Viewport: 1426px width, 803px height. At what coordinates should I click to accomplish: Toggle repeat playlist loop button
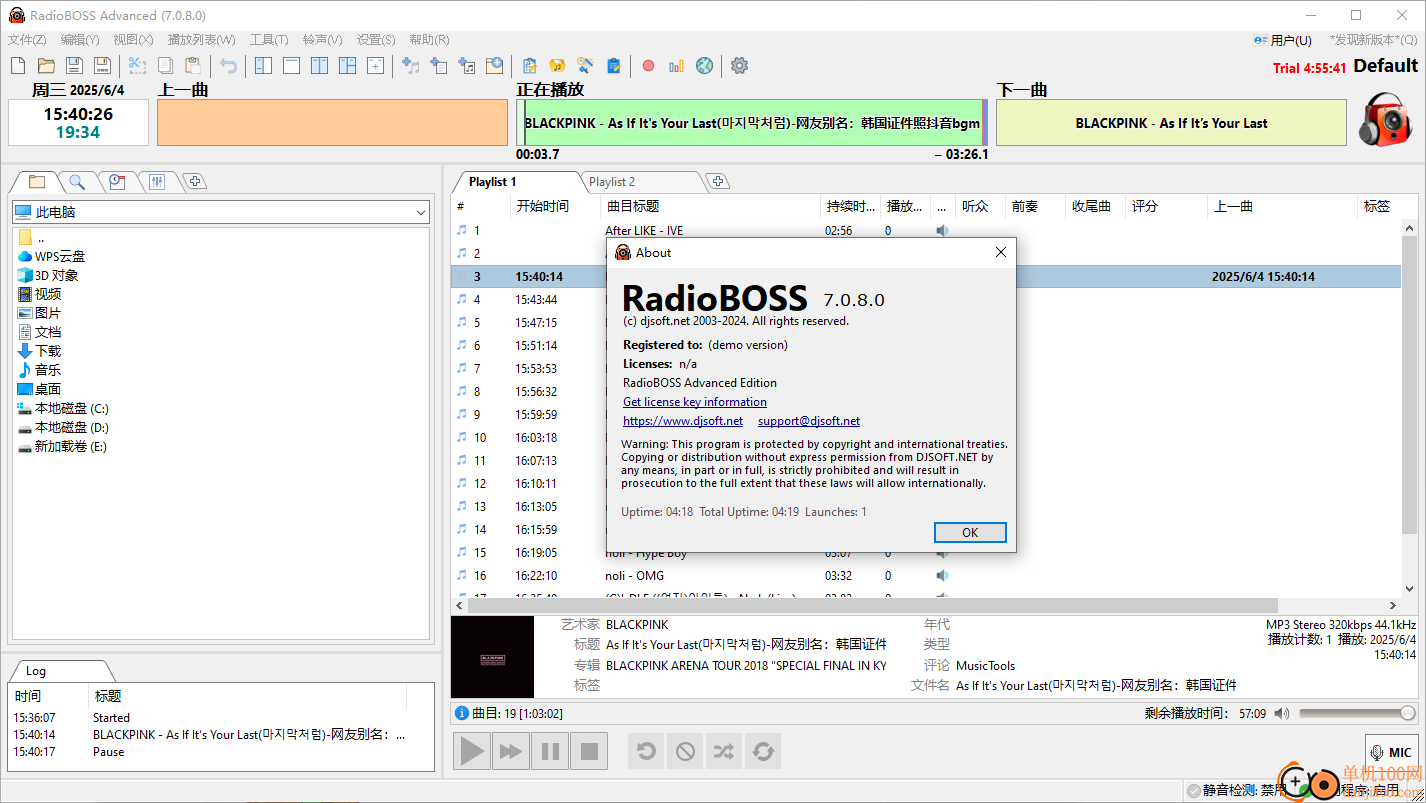(x=763, y=751)
